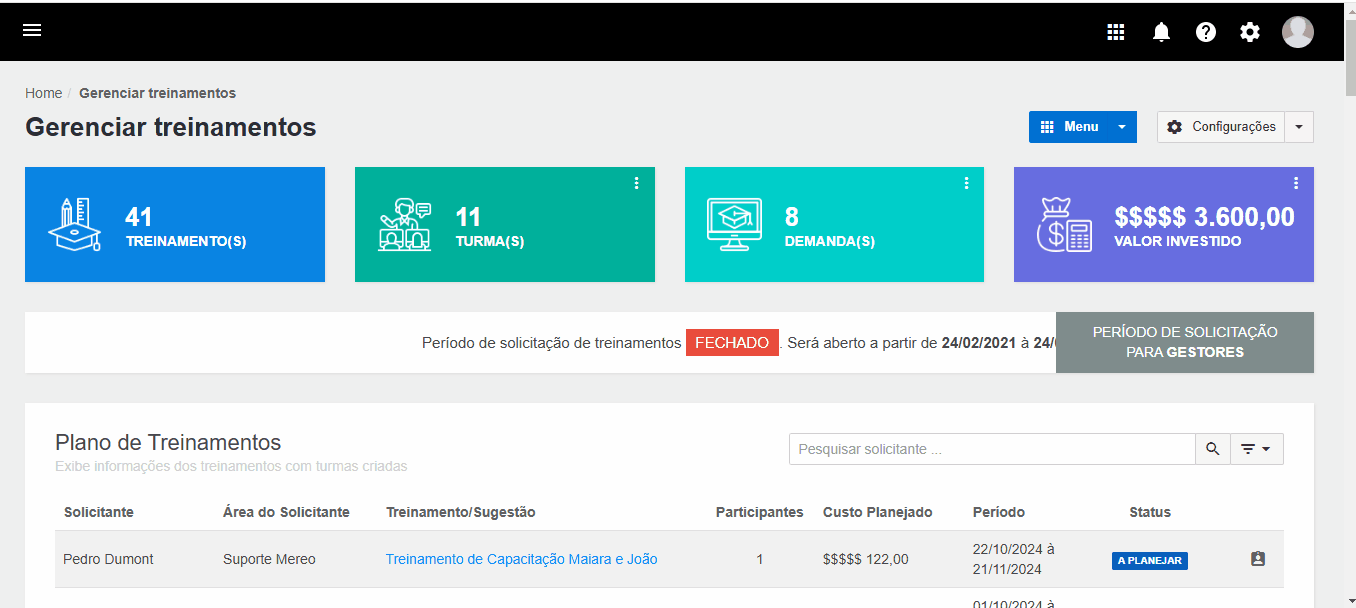1356x608 pixels.
Task: Click the Configurações button
Action: tap(1222, 127)
